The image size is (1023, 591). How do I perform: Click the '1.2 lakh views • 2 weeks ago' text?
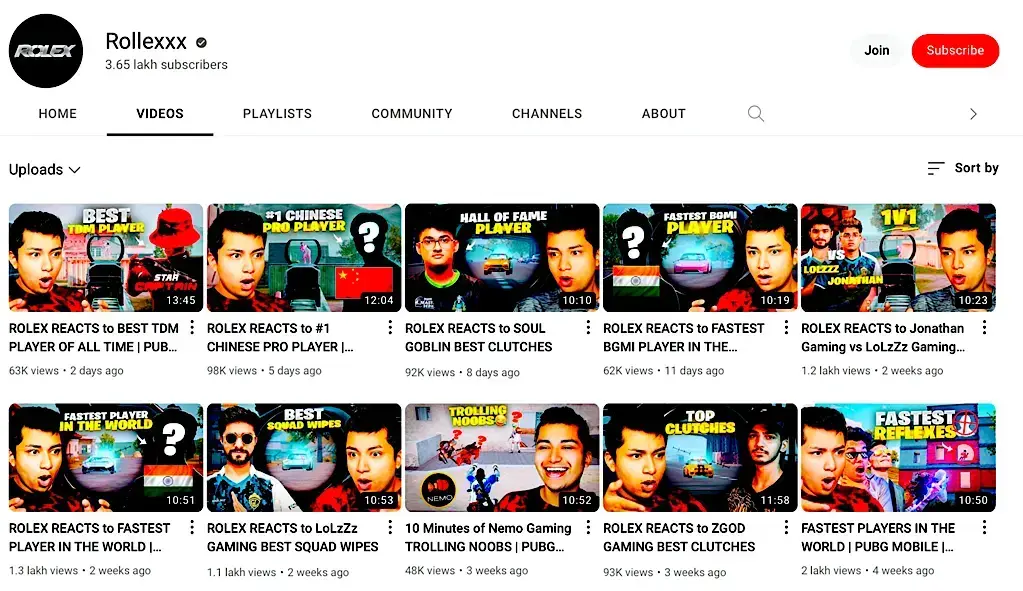pos(872,371)
